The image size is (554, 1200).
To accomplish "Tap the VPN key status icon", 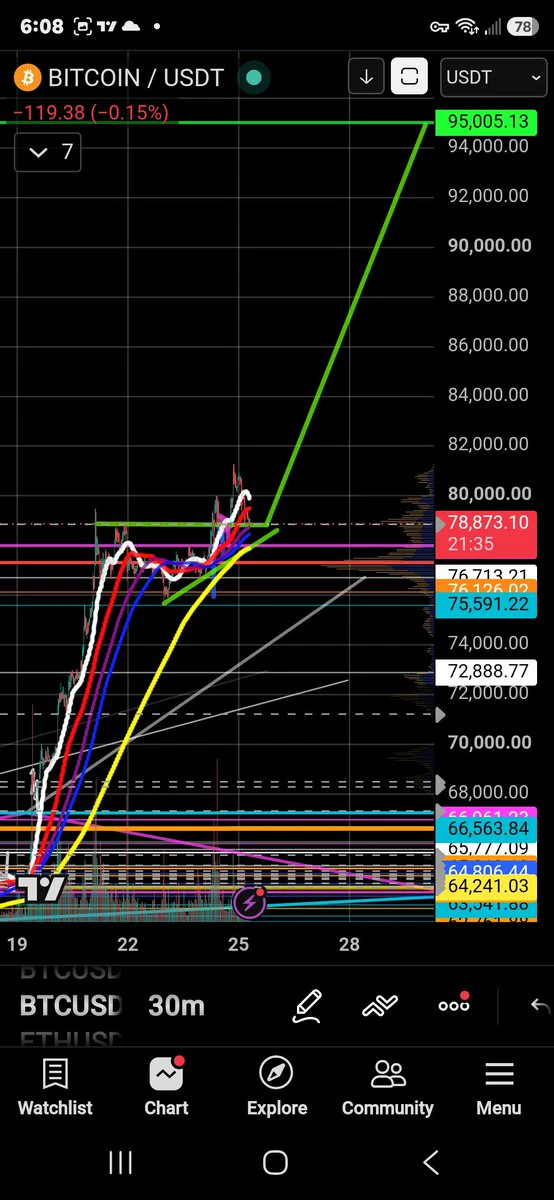I will pos(441,26).
